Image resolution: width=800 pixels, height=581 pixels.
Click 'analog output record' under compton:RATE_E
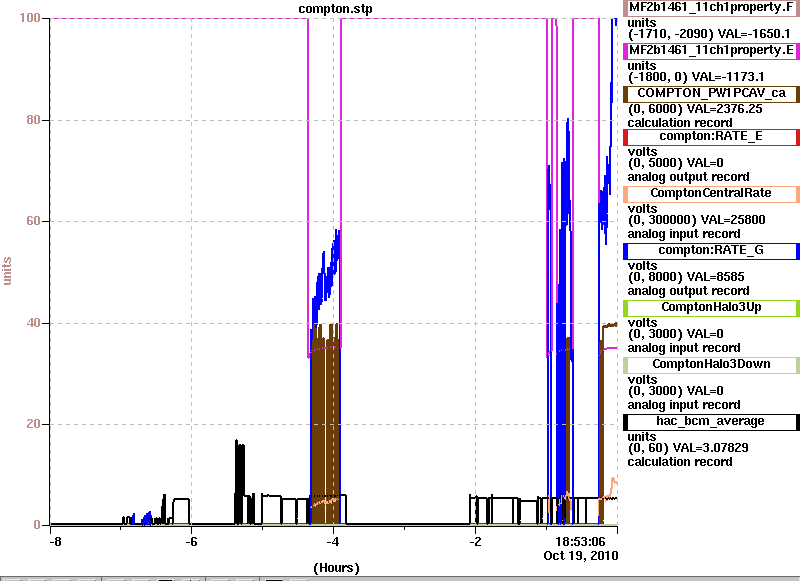[688, 177]
